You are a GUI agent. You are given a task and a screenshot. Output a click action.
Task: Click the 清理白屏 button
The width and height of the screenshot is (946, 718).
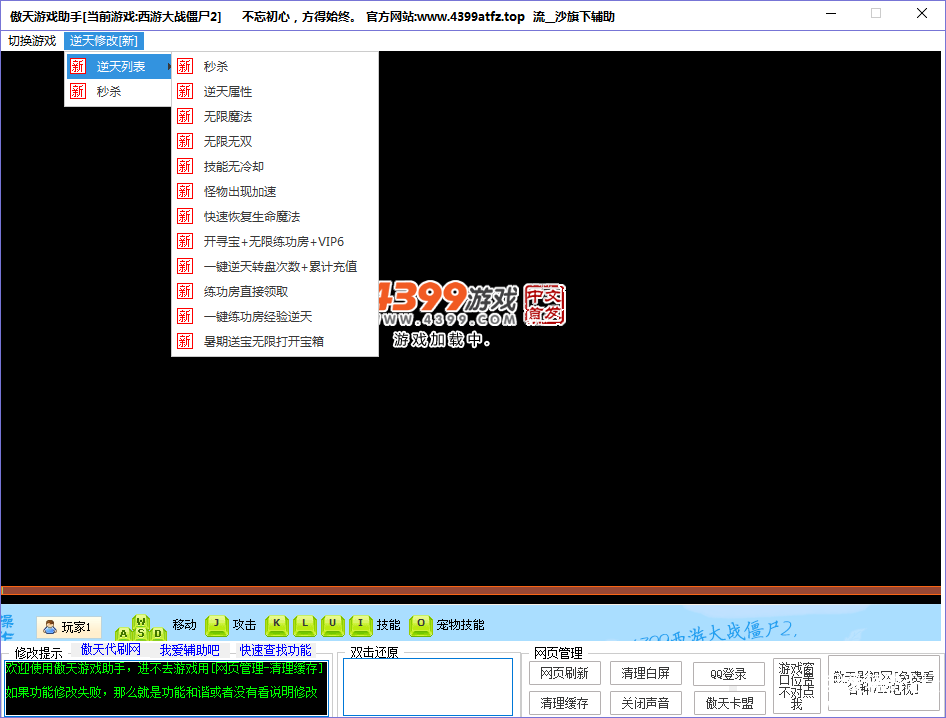(646, 673)
